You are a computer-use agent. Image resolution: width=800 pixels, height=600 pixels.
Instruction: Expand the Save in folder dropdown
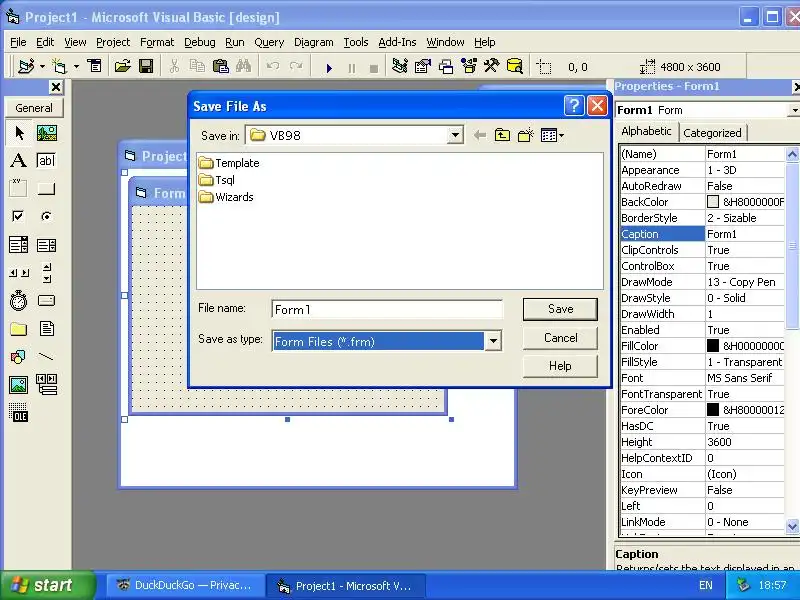pos(455,136)
